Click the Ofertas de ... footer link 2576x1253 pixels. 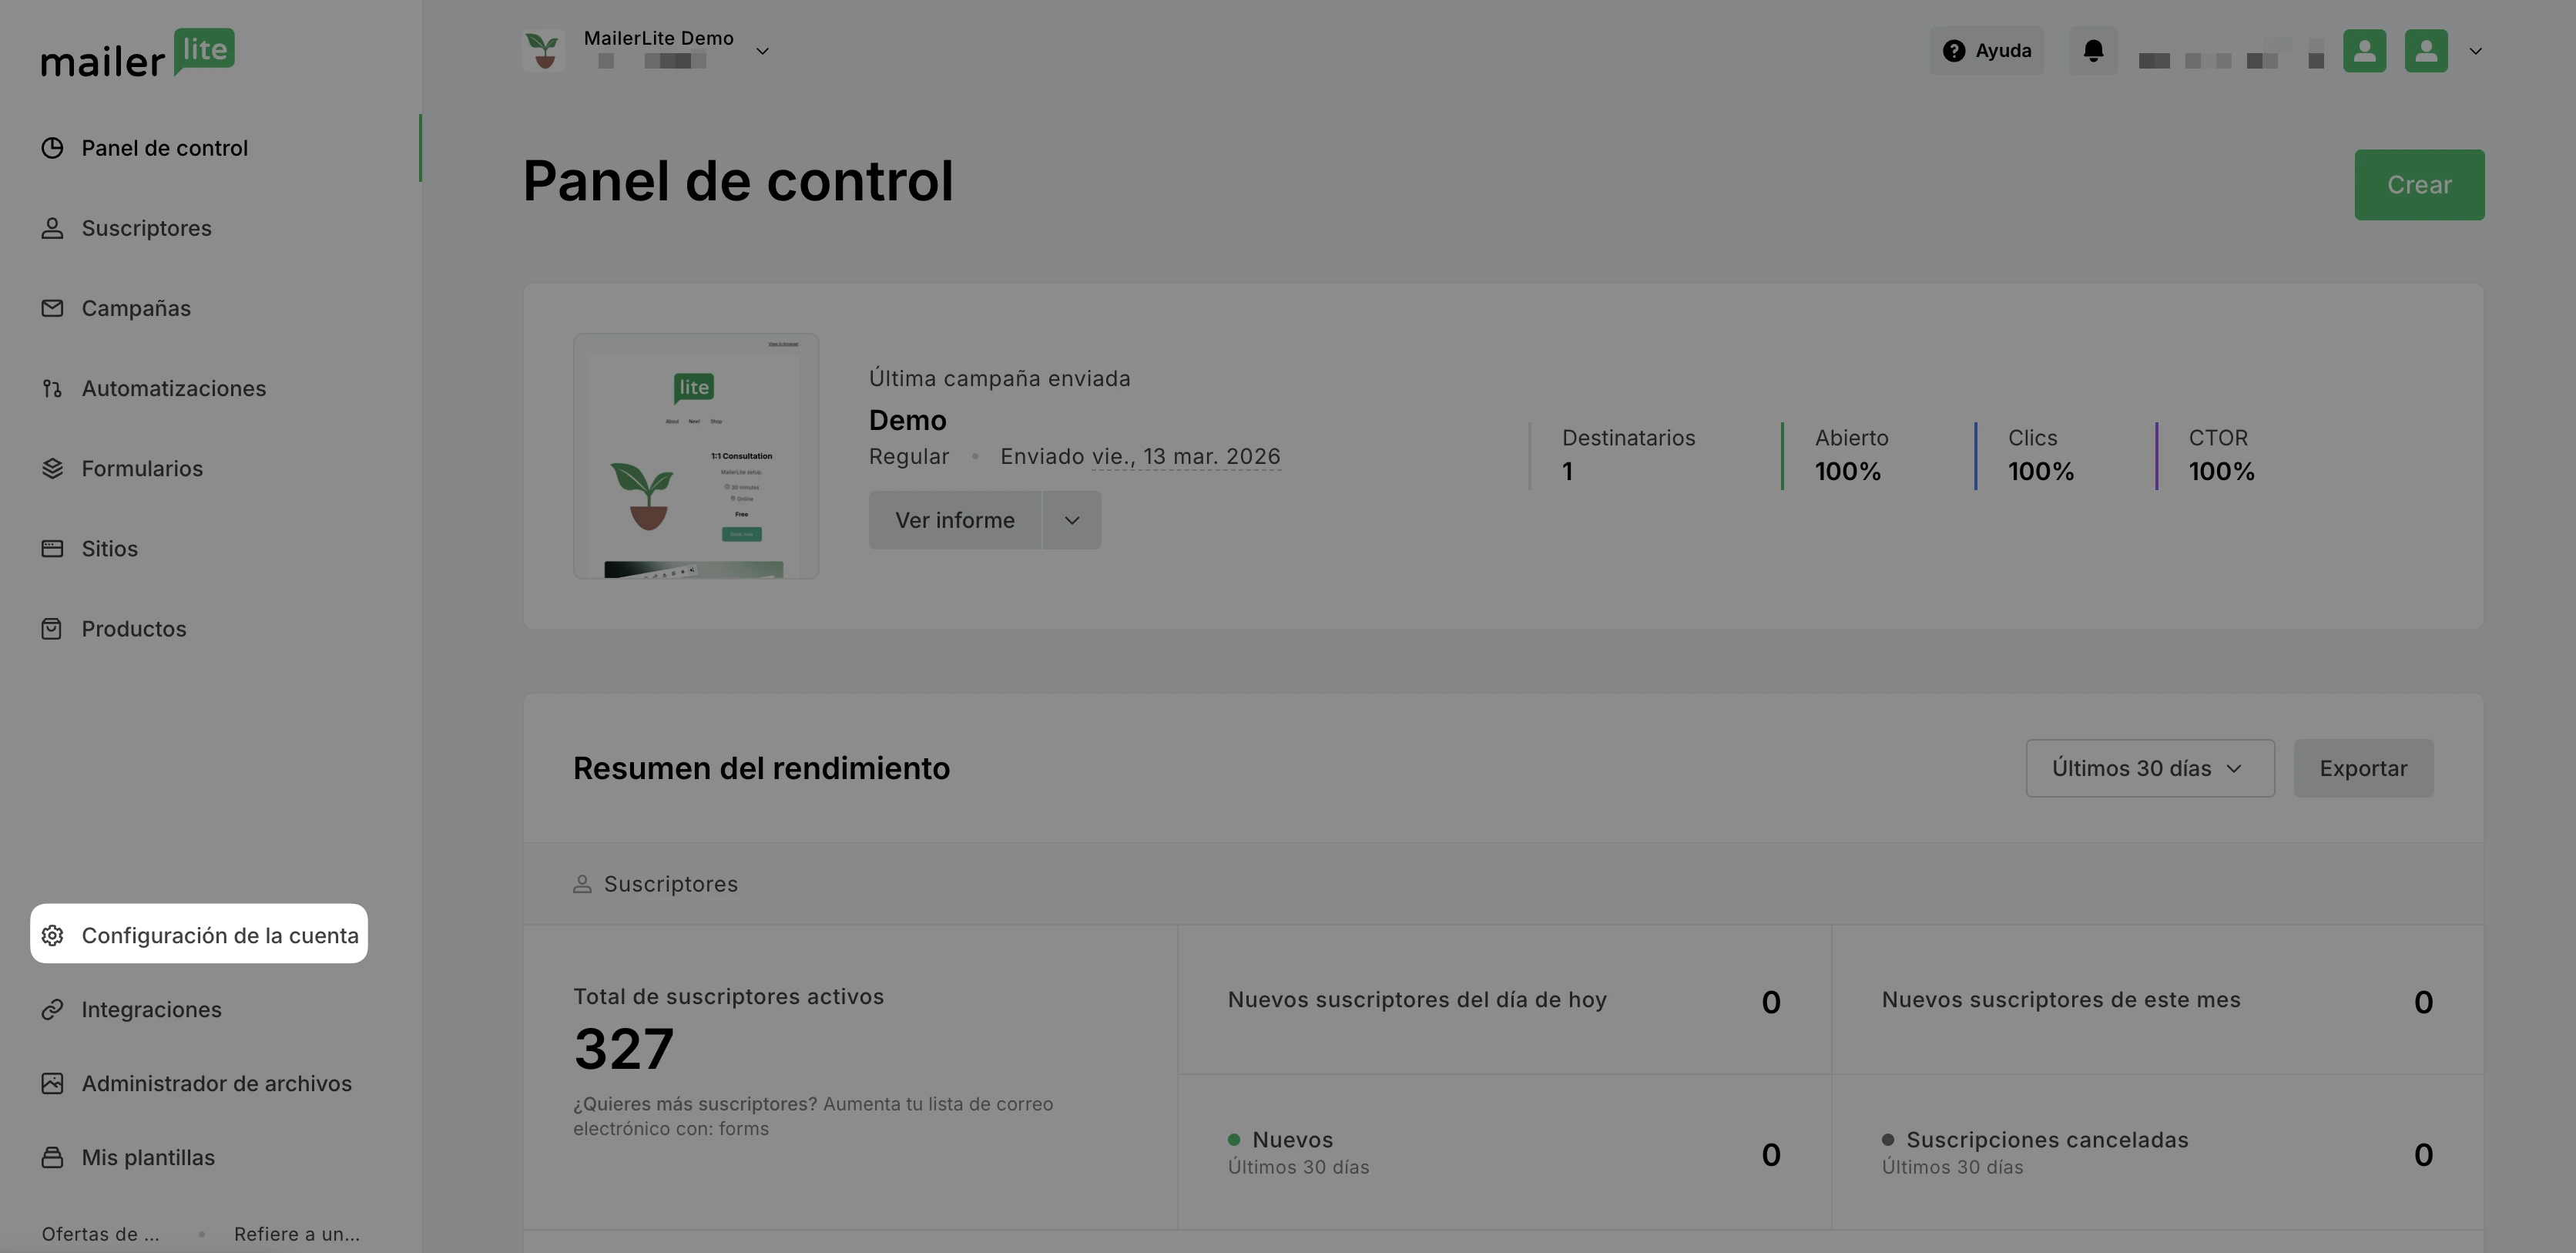(x=100, y=1234)
